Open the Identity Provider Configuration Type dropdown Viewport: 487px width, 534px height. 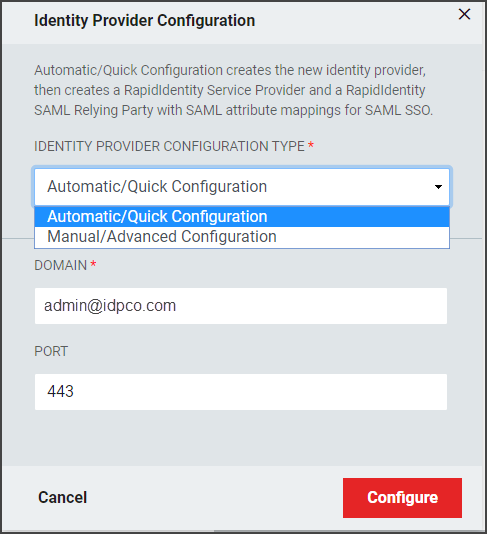coord(242,187)
